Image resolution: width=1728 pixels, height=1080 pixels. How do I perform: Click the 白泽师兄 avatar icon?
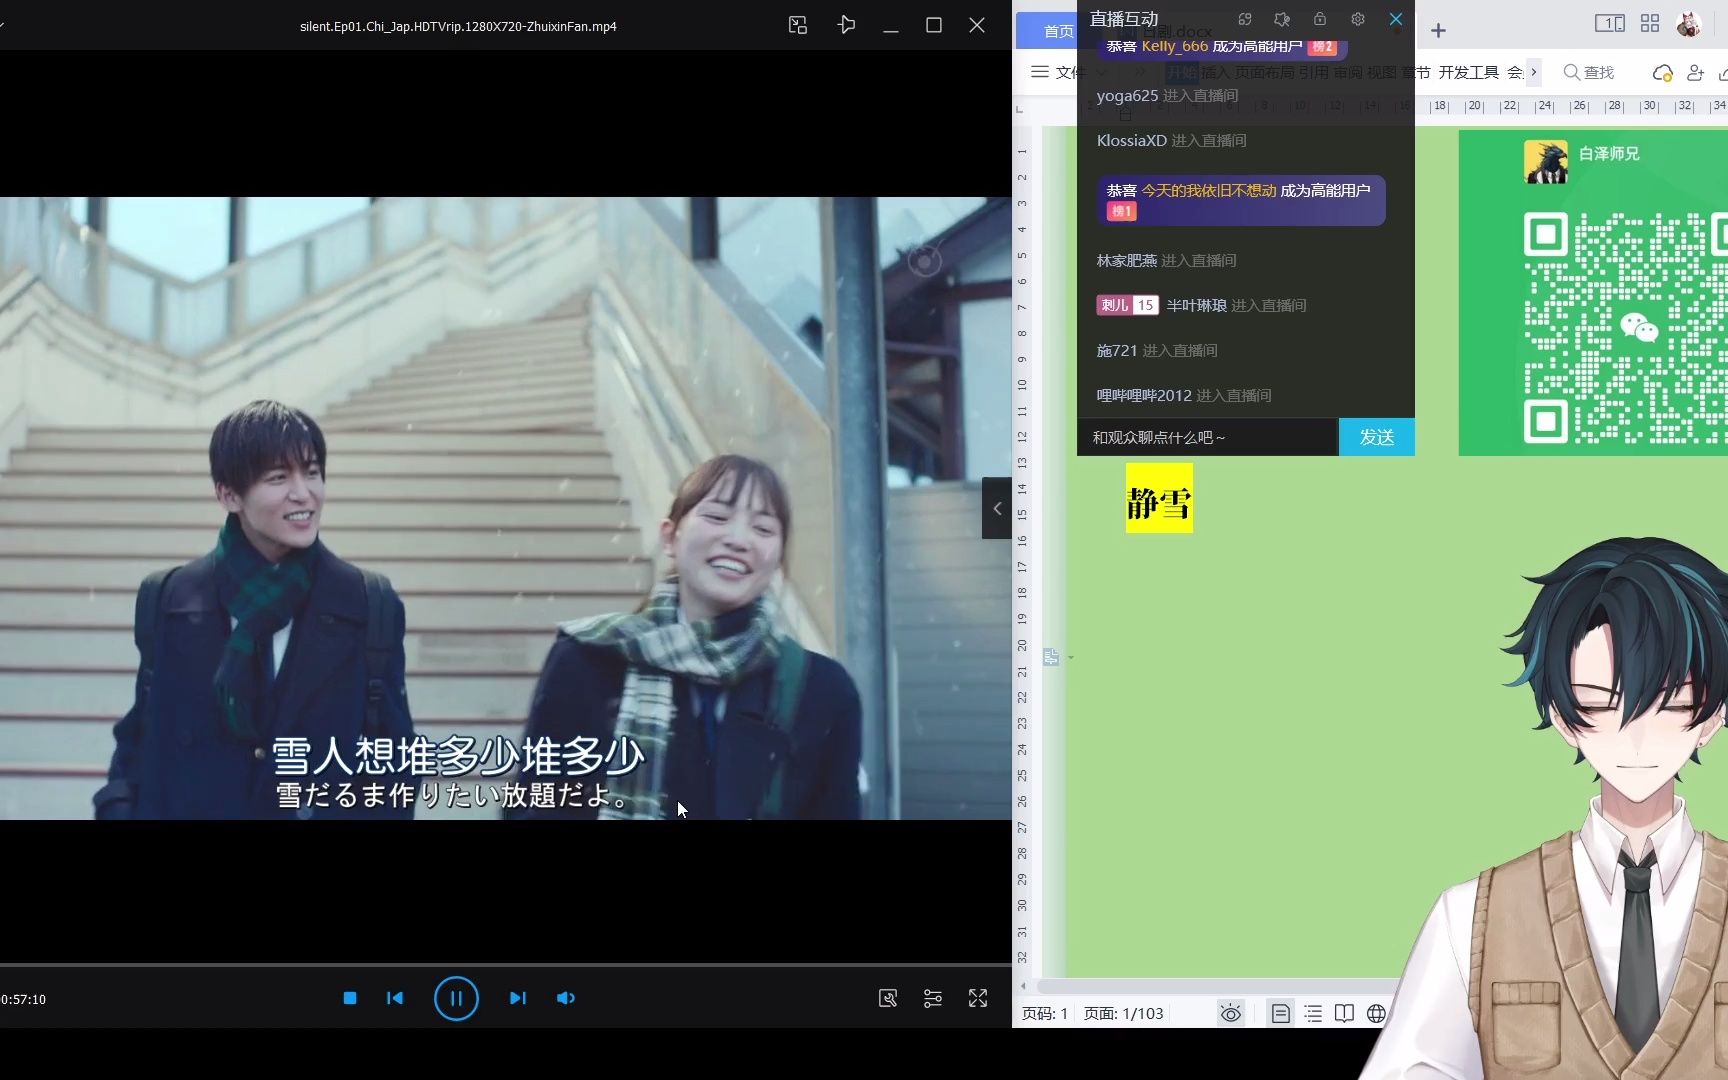[x=1545, y=161]
